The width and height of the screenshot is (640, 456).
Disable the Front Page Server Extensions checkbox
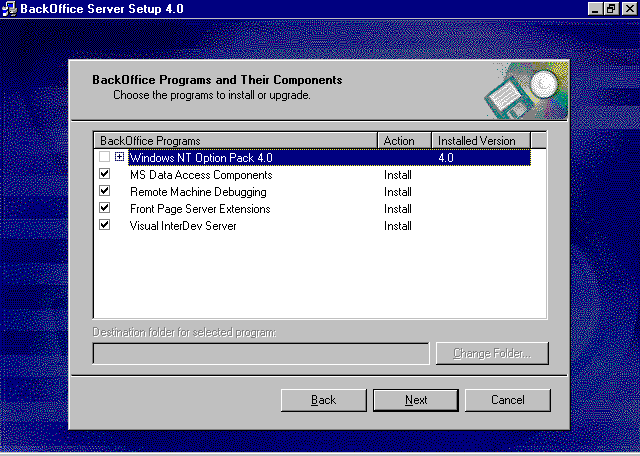pyautogui.click(x=105, y=209)
